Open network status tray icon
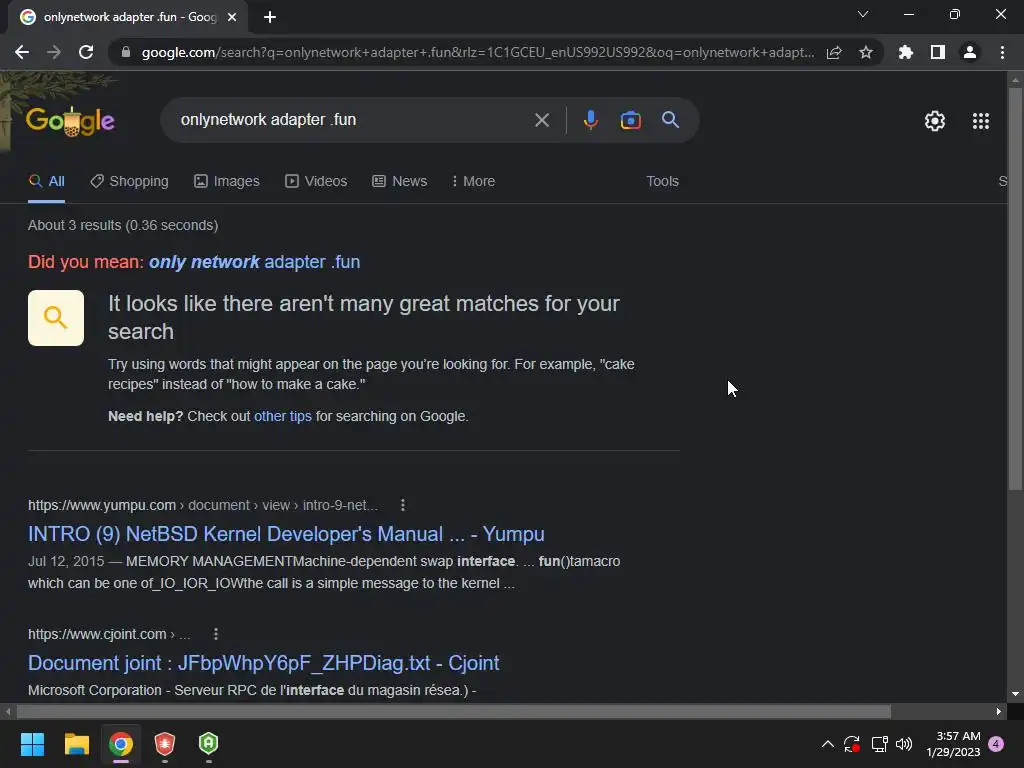Screen dimensions: 1024x768 (879, 744)
